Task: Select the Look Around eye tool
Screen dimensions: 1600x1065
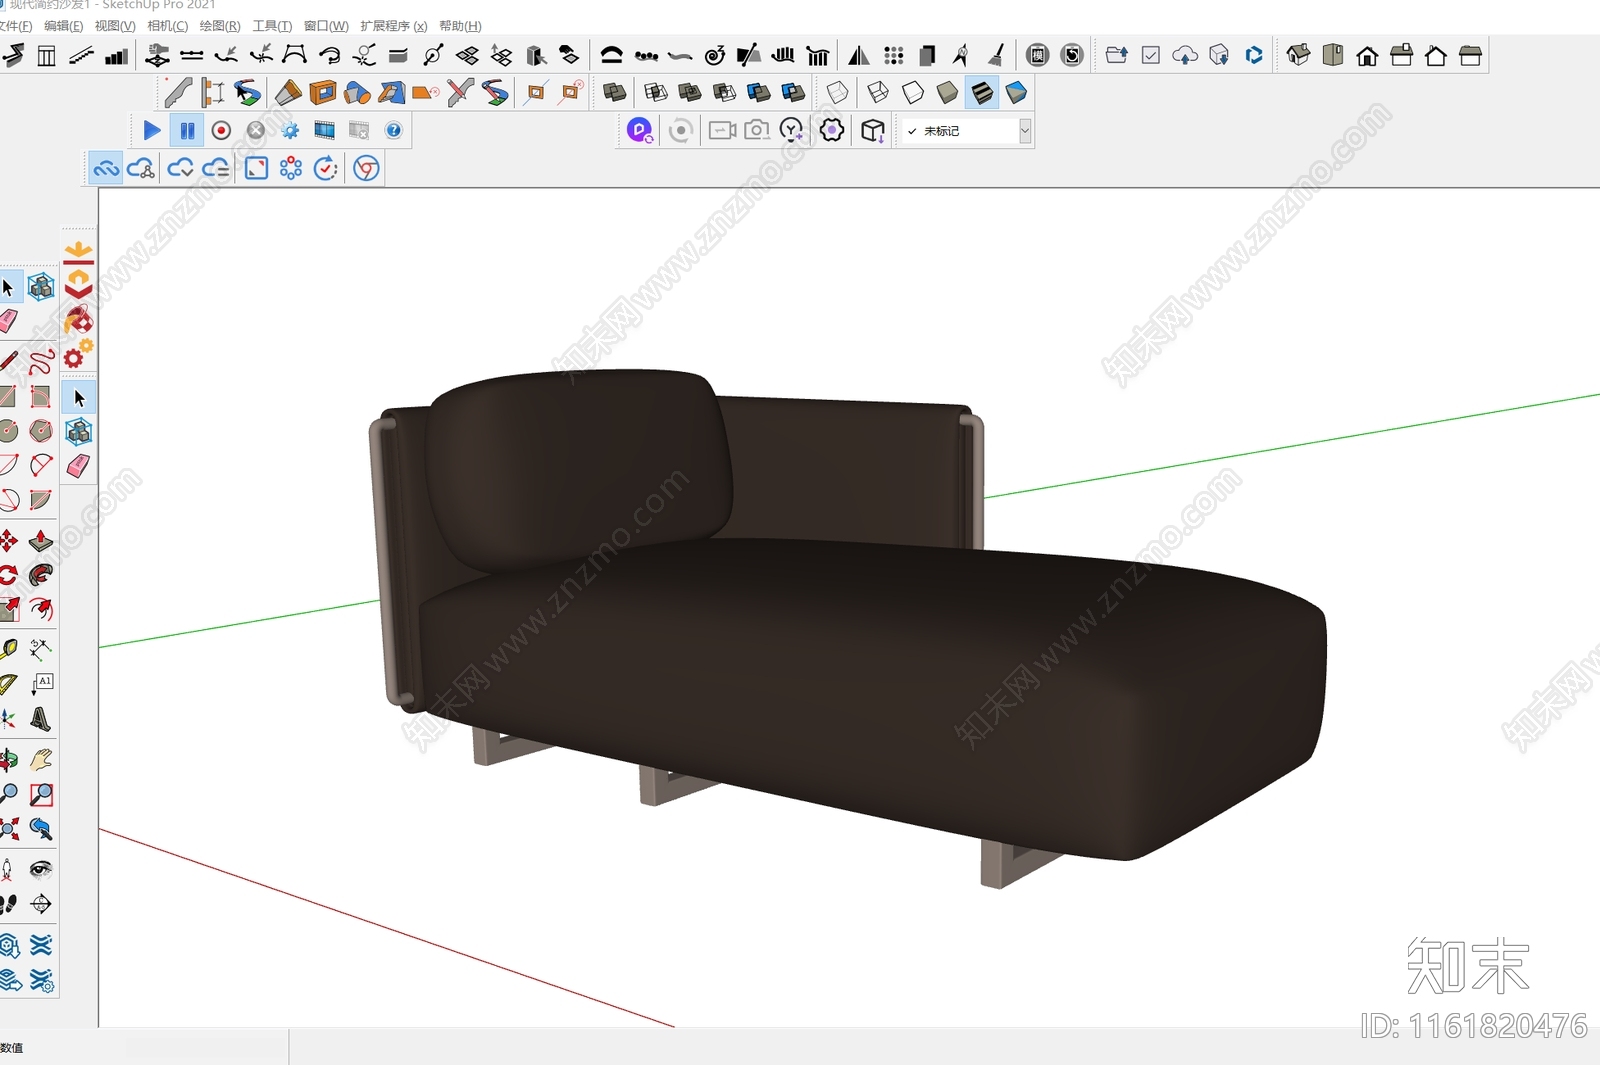Action: click(41, 869)
